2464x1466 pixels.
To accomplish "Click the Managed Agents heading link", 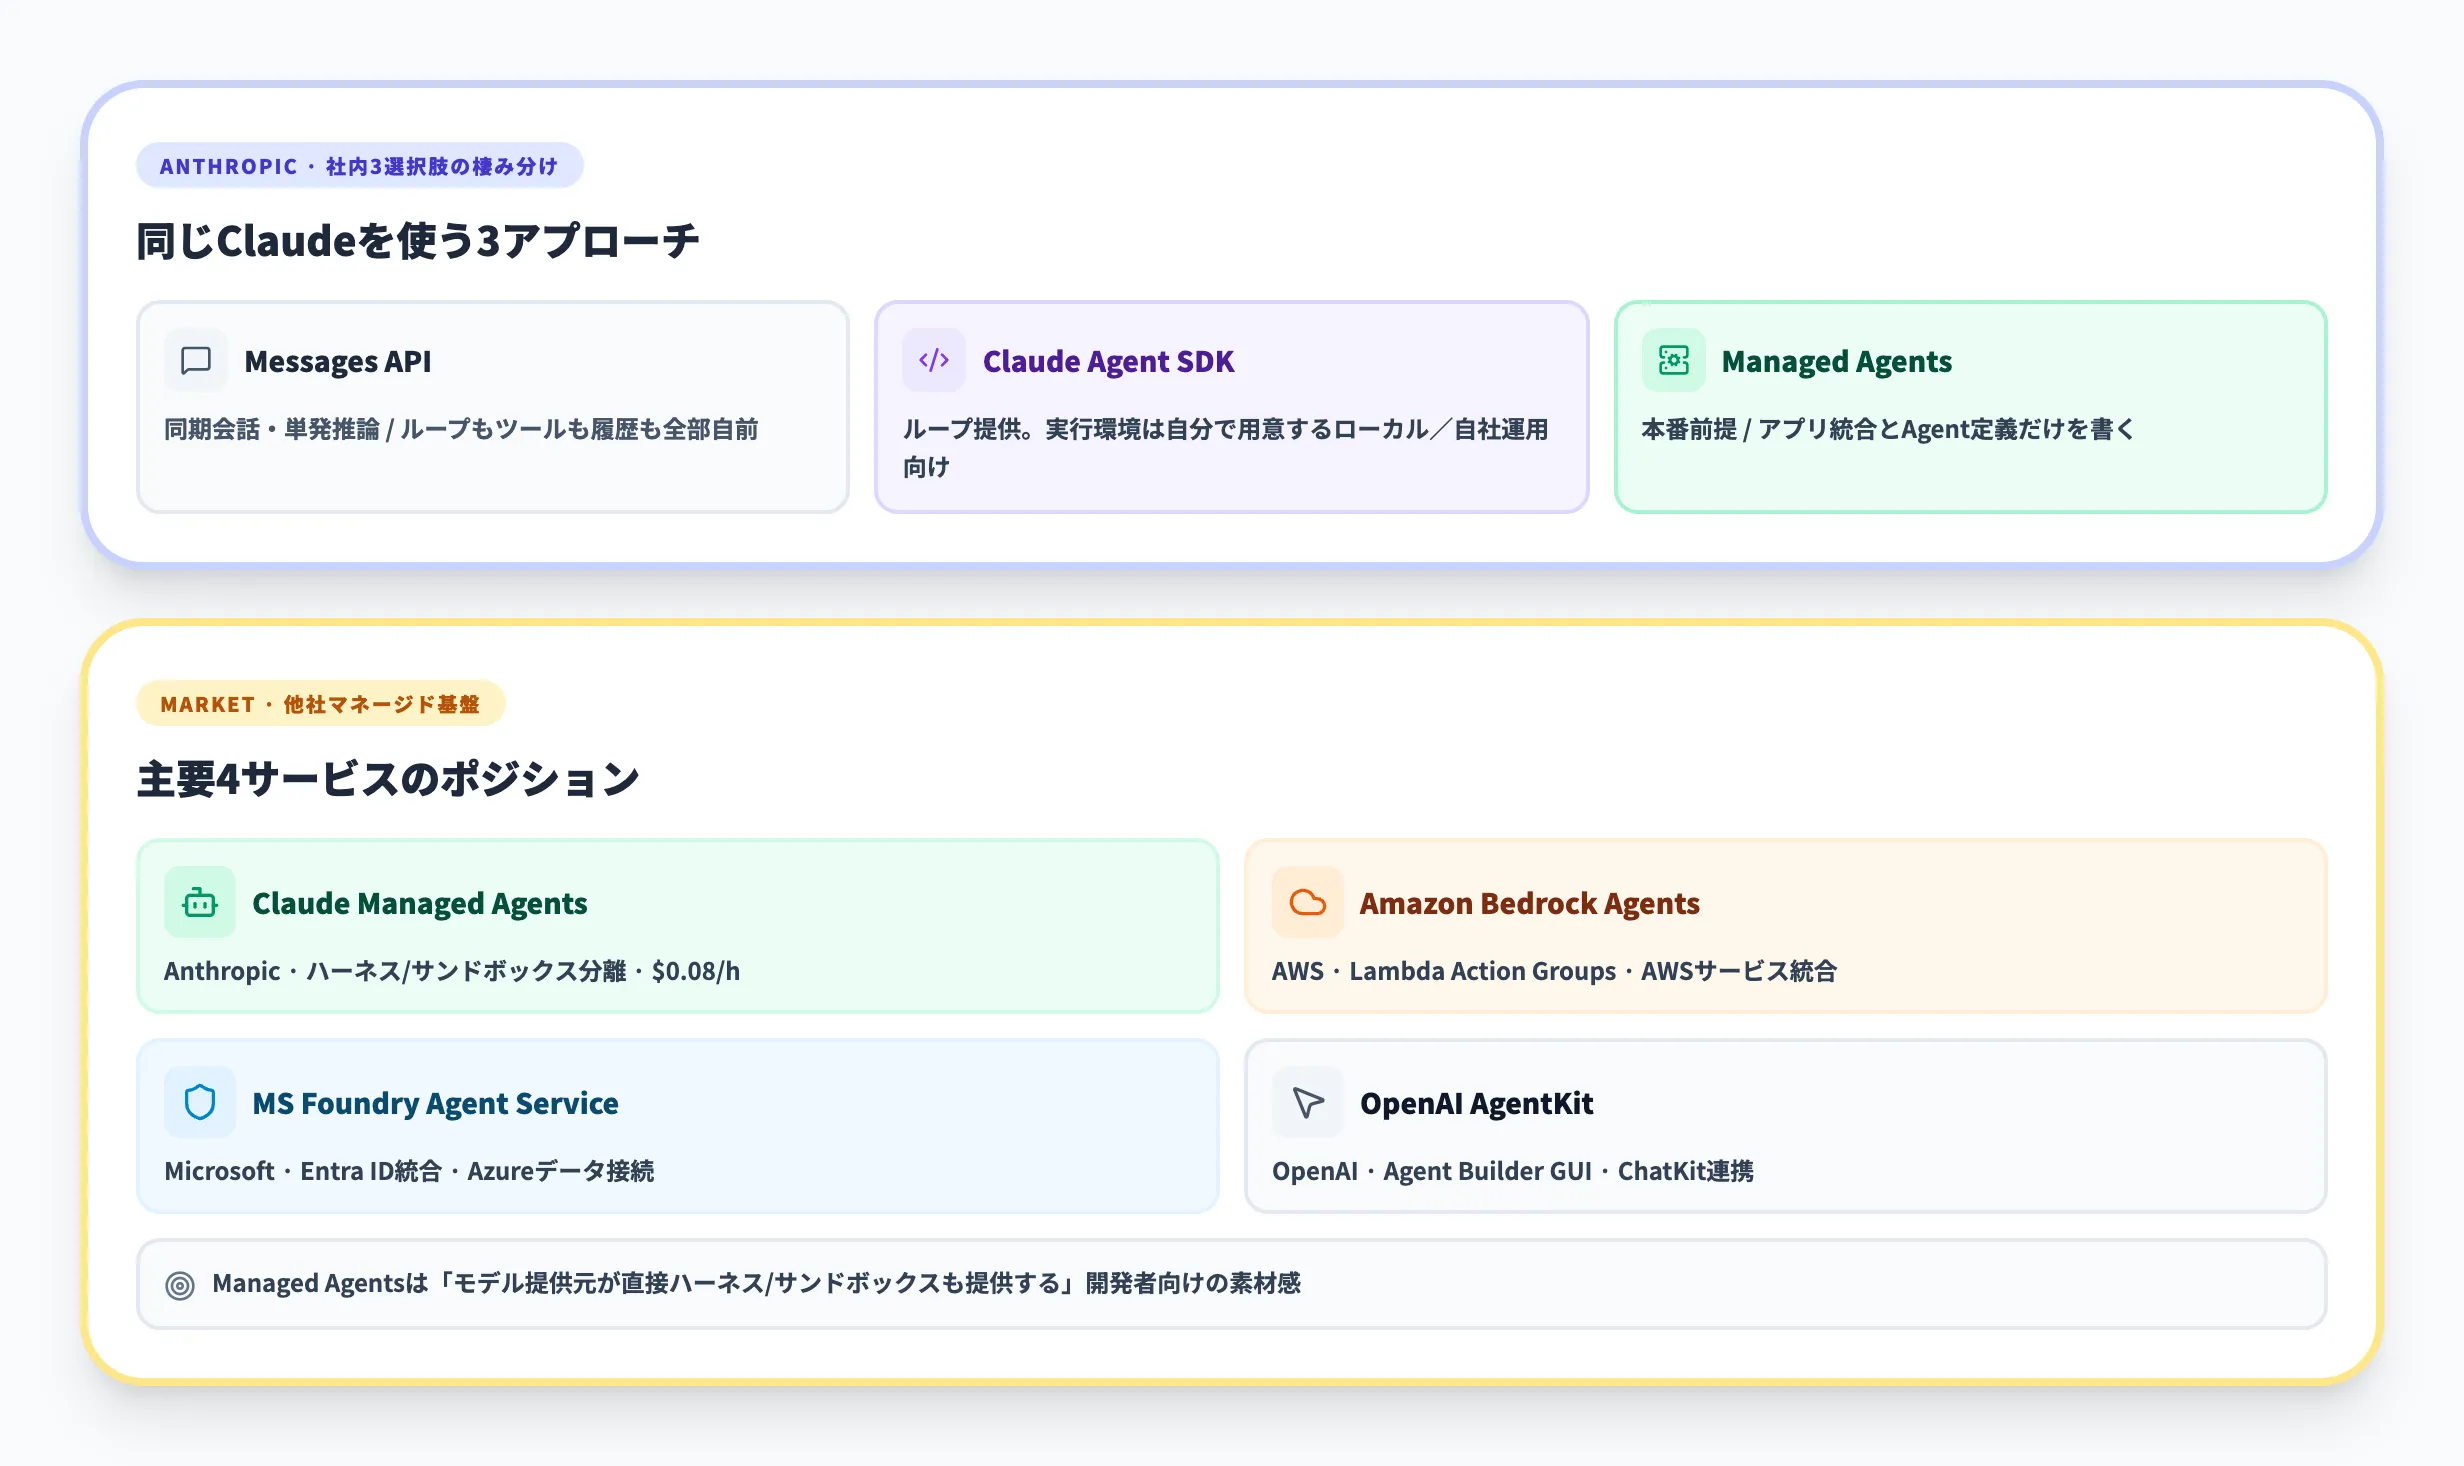I will 1836,361.
